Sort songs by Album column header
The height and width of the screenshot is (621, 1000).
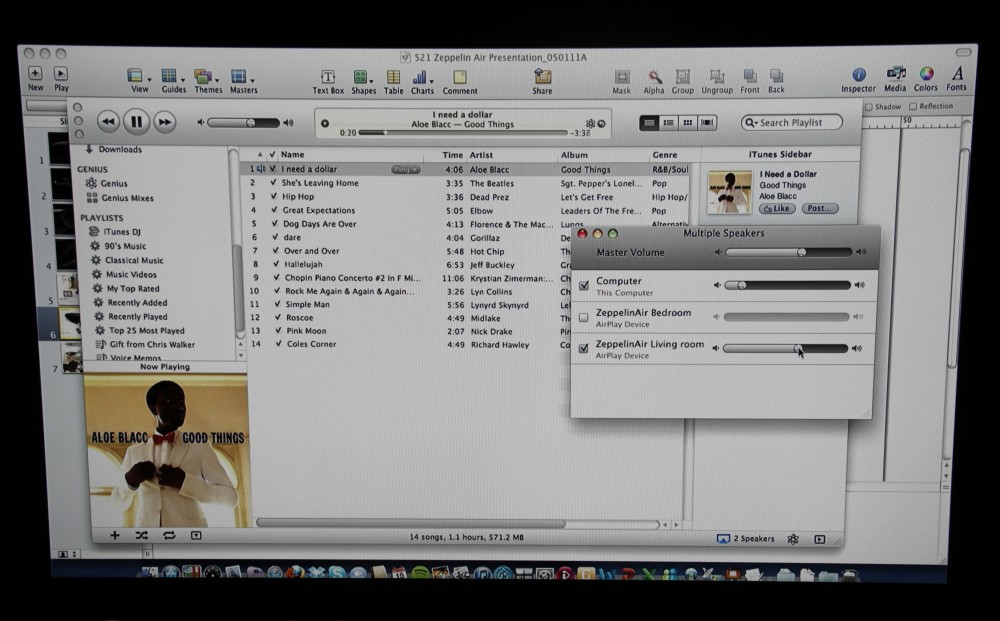[603, 155]
